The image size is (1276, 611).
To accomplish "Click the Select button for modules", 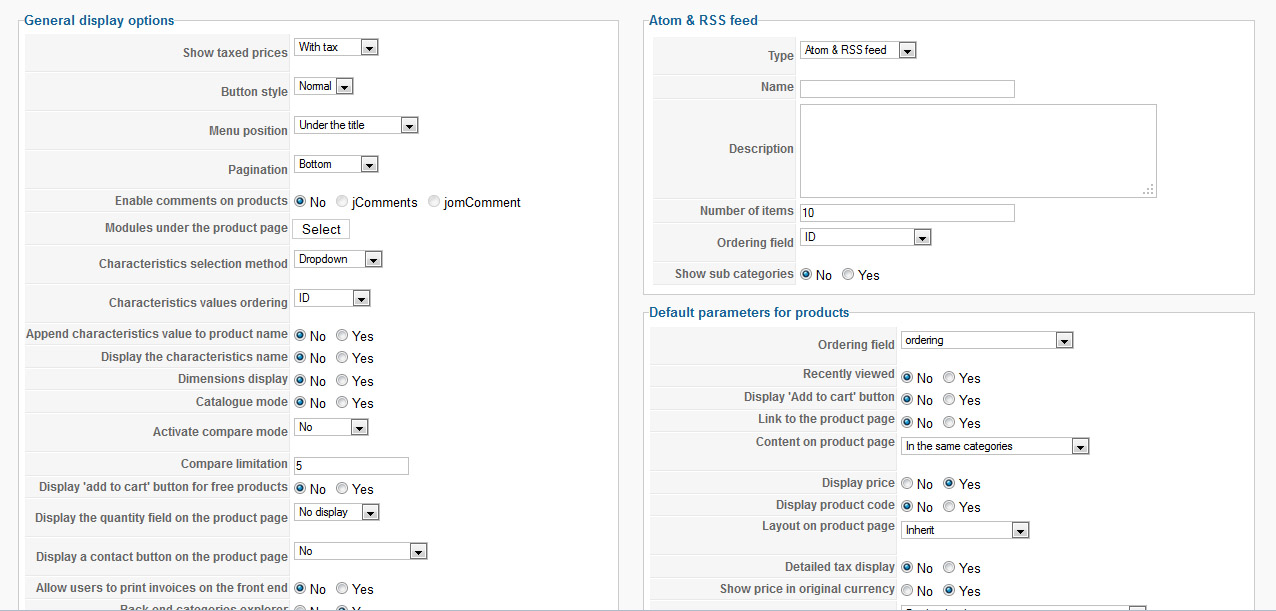I will (321, 229).
